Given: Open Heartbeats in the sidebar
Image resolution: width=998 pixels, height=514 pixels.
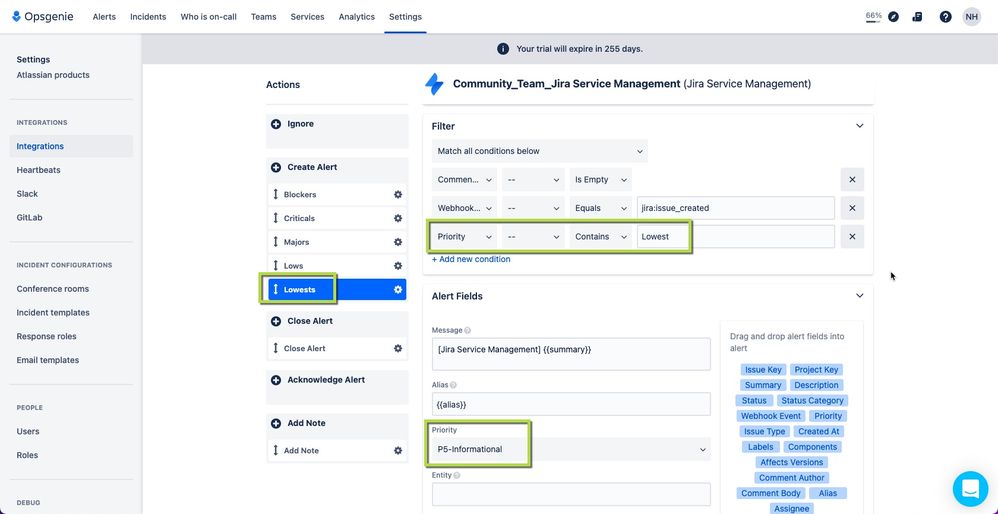Looking at the screenshot, I should (x=38, y=170).
